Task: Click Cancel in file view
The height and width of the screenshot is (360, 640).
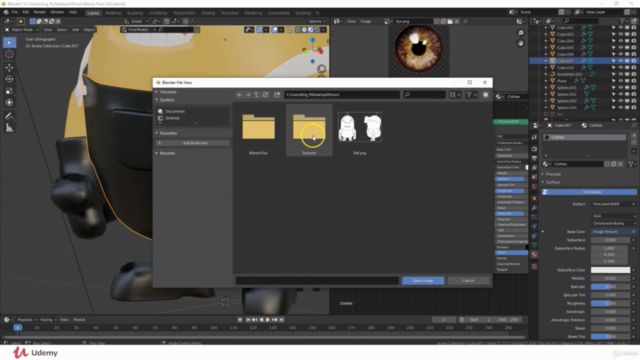Action: (468, 281)
